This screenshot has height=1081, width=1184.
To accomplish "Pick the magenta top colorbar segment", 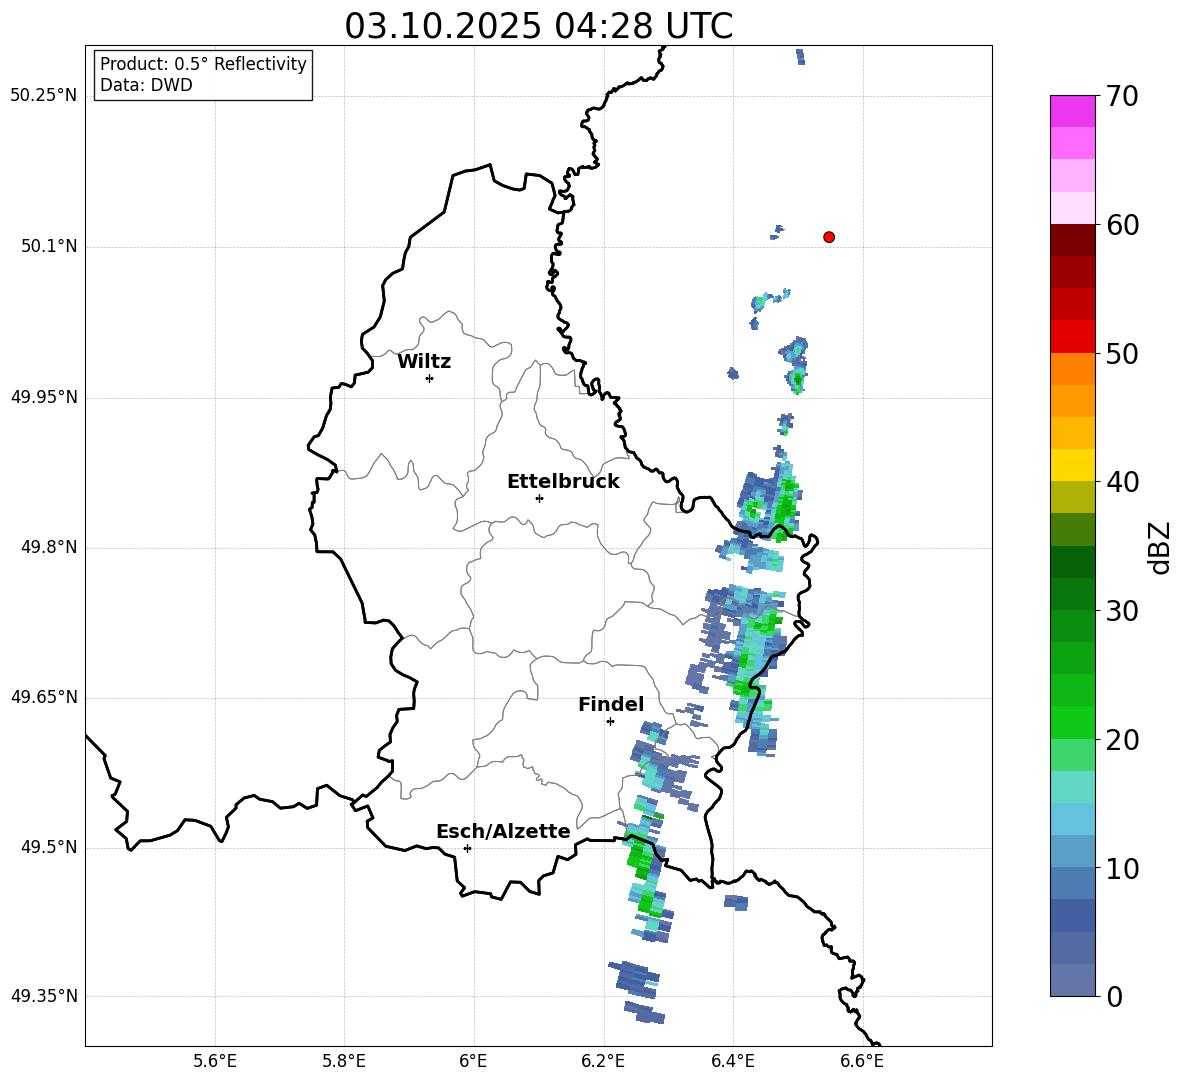I will click(x=1072, y=111).
